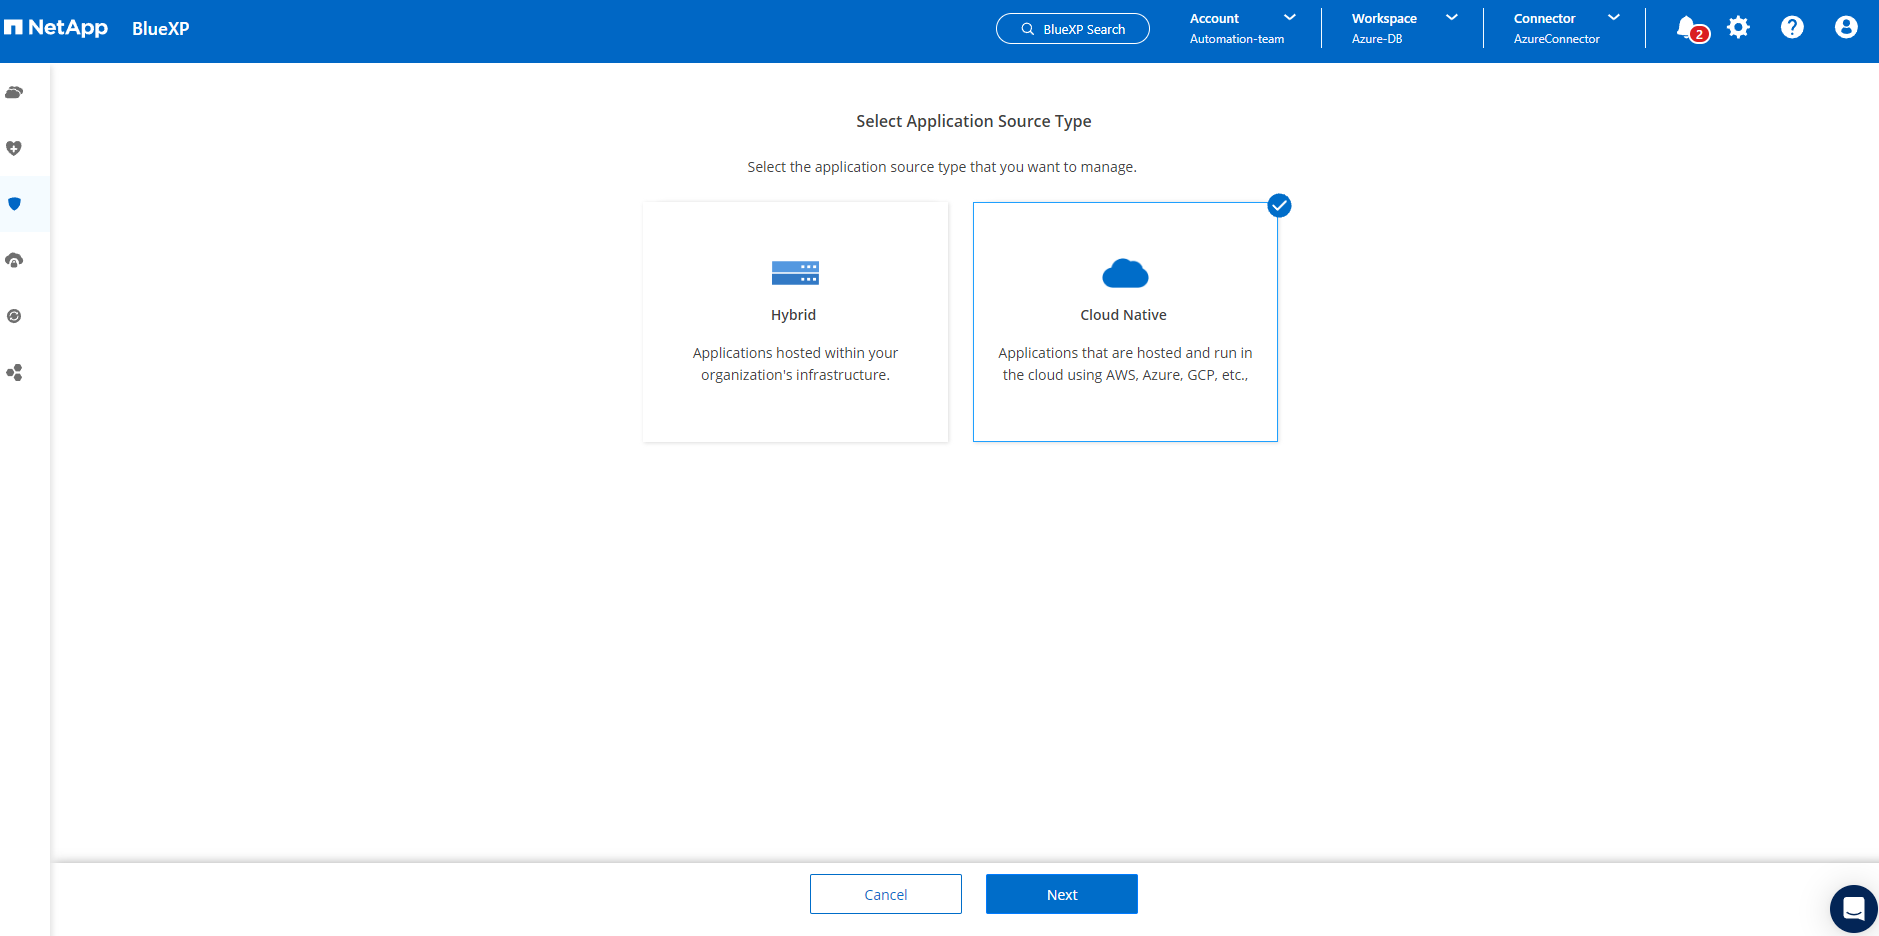
Task: Open notifications bell with 2 alerts
Action: 1688,28
